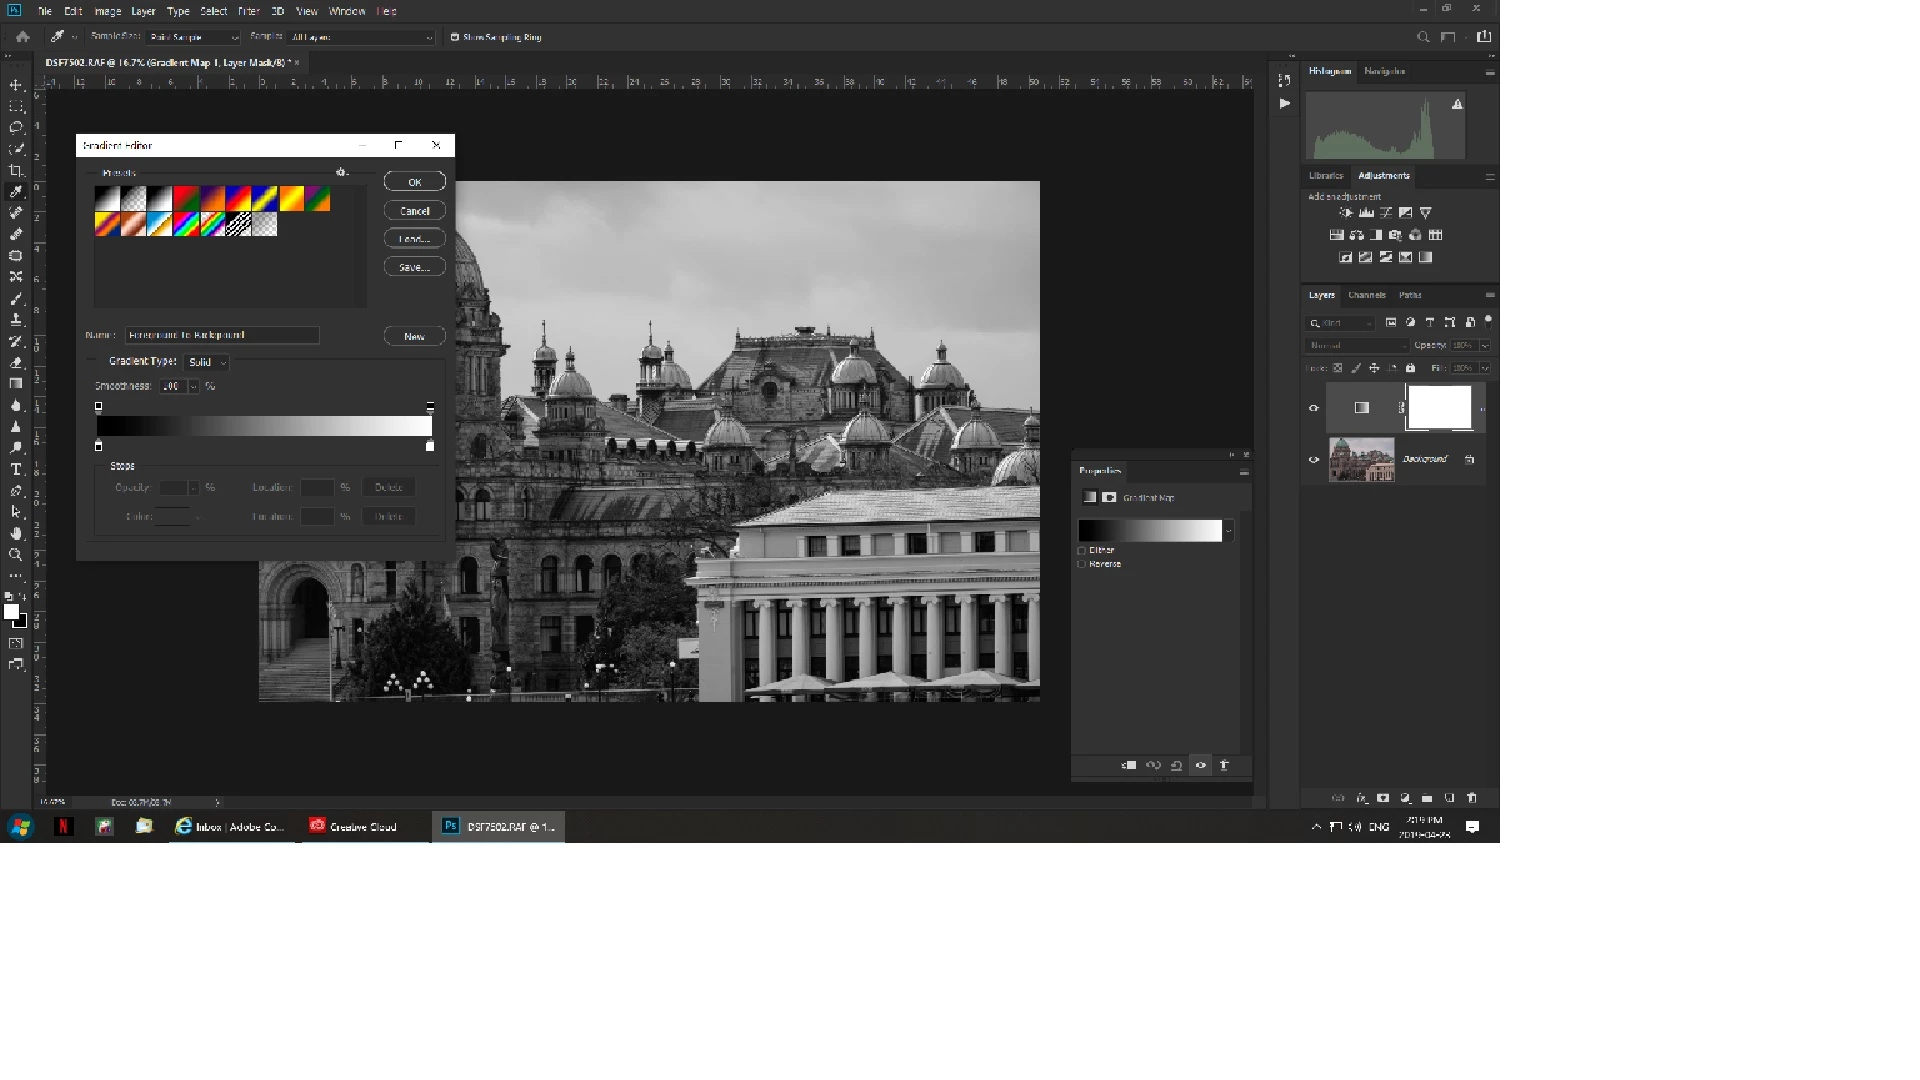The width and height of the screenshot is (1920, 1080).
Task: Add a Levels adjustment
Action: point(1366,213)
